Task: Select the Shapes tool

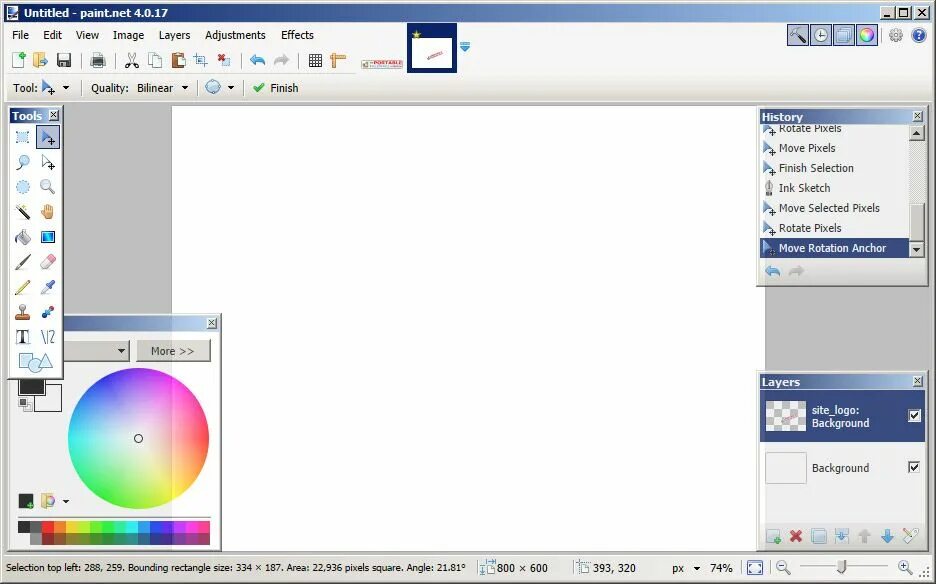Action: (35, 362)
